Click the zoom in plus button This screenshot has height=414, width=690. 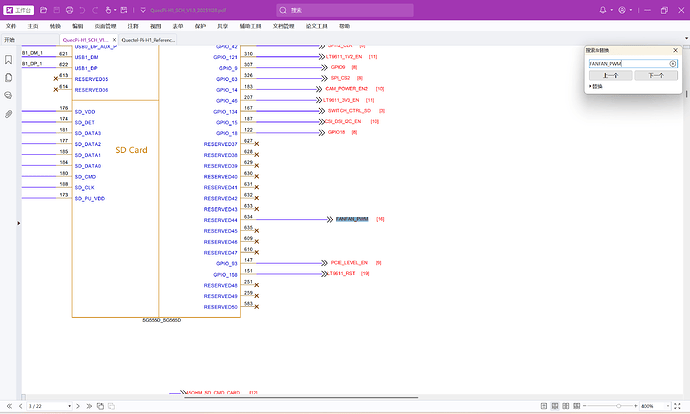pos(636,406)
